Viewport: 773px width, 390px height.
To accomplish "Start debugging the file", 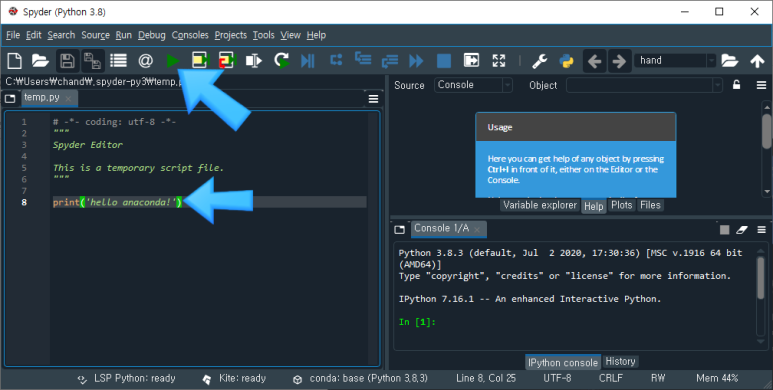I will pyautogui.click(x=308, y=61).
